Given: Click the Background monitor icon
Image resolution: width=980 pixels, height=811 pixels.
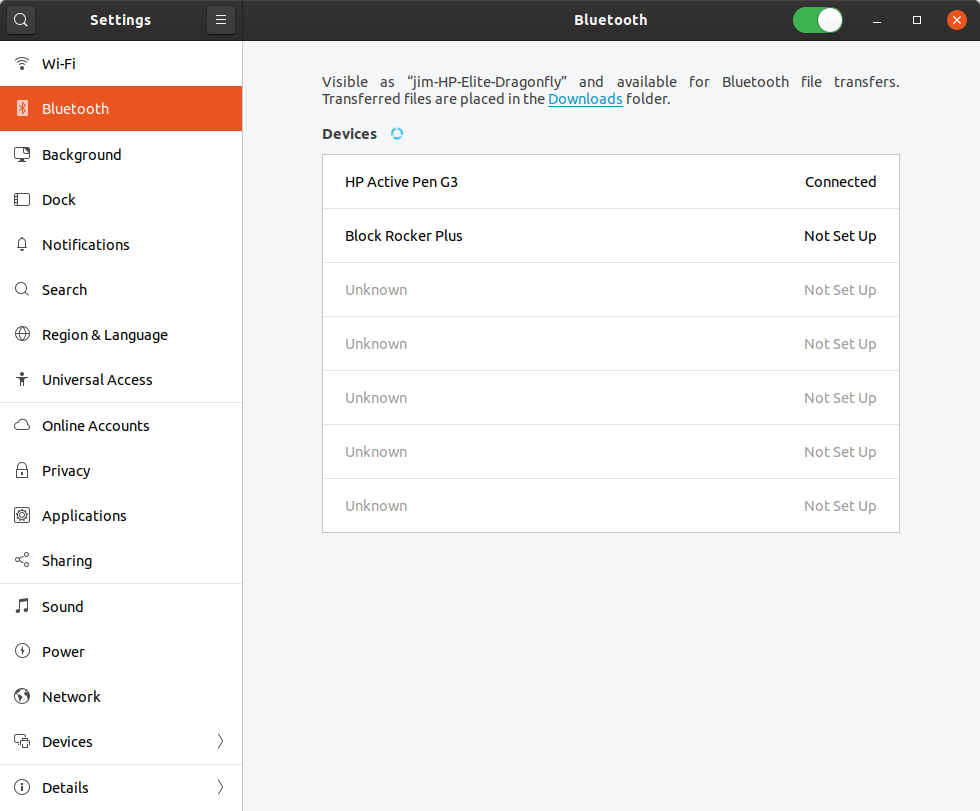Looking at the screenshot, I should 22,154.
